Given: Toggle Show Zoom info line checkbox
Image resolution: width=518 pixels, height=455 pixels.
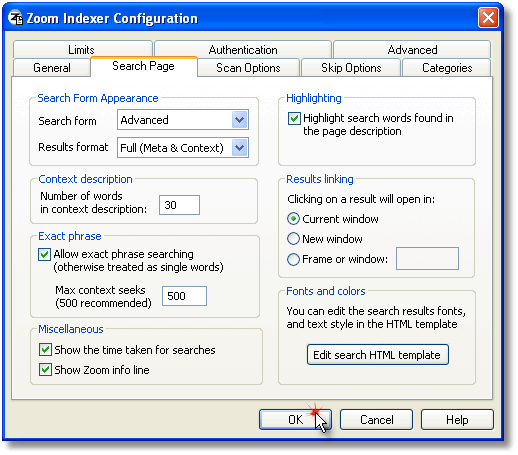Looking at the screenshot, I should [45, 370].
